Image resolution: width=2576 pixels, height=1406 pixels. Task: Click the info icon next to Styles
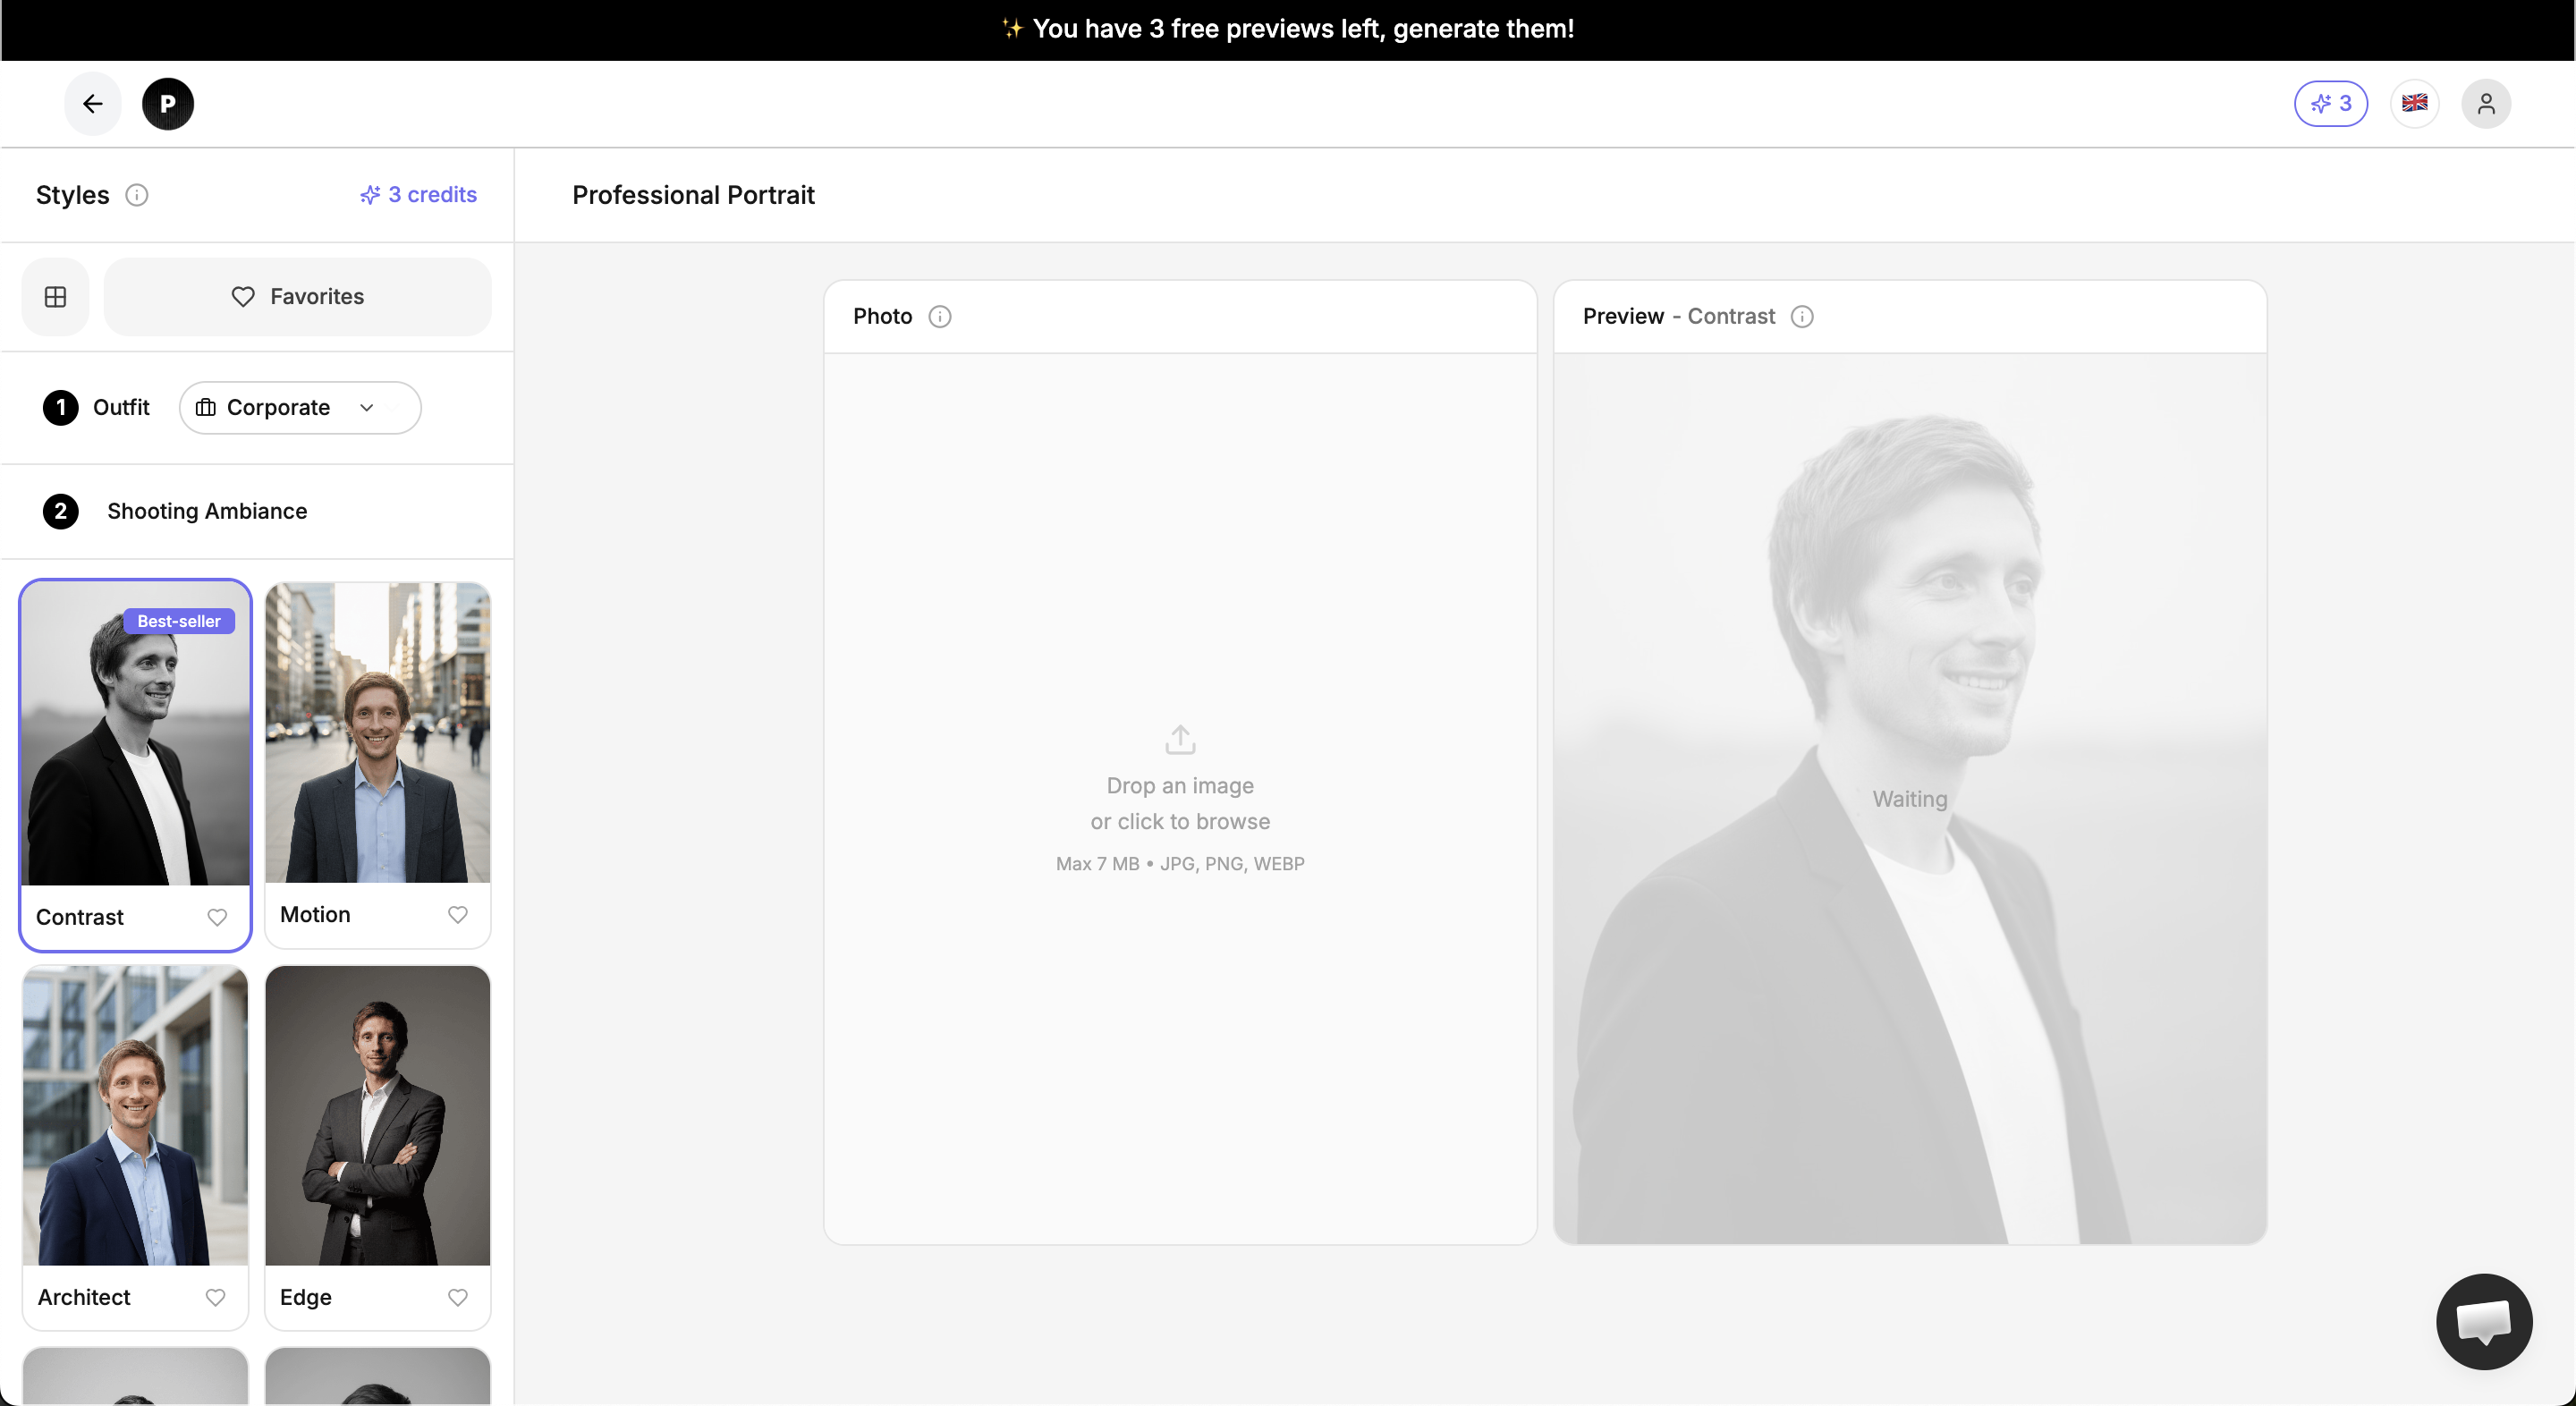point(137,195)
